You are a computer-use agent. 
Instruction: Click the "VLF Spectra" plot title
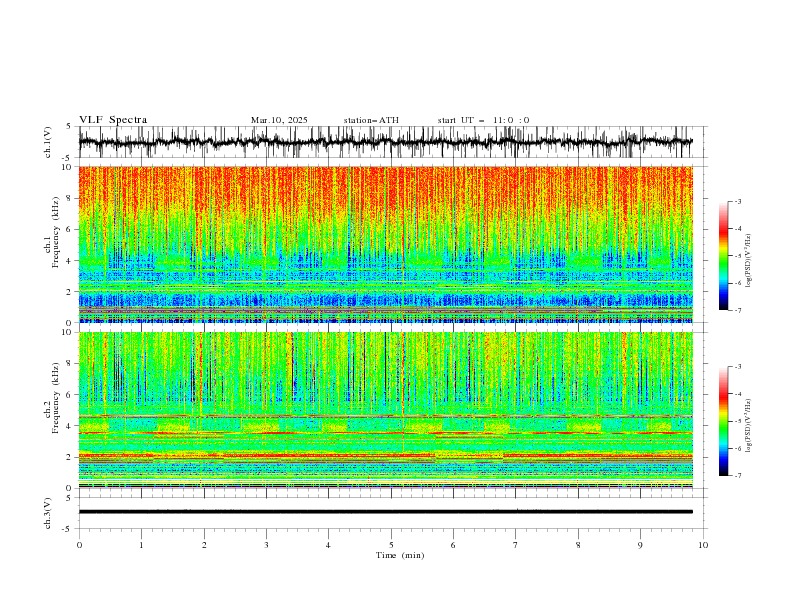pyautogui.click(x=113, y=120)
